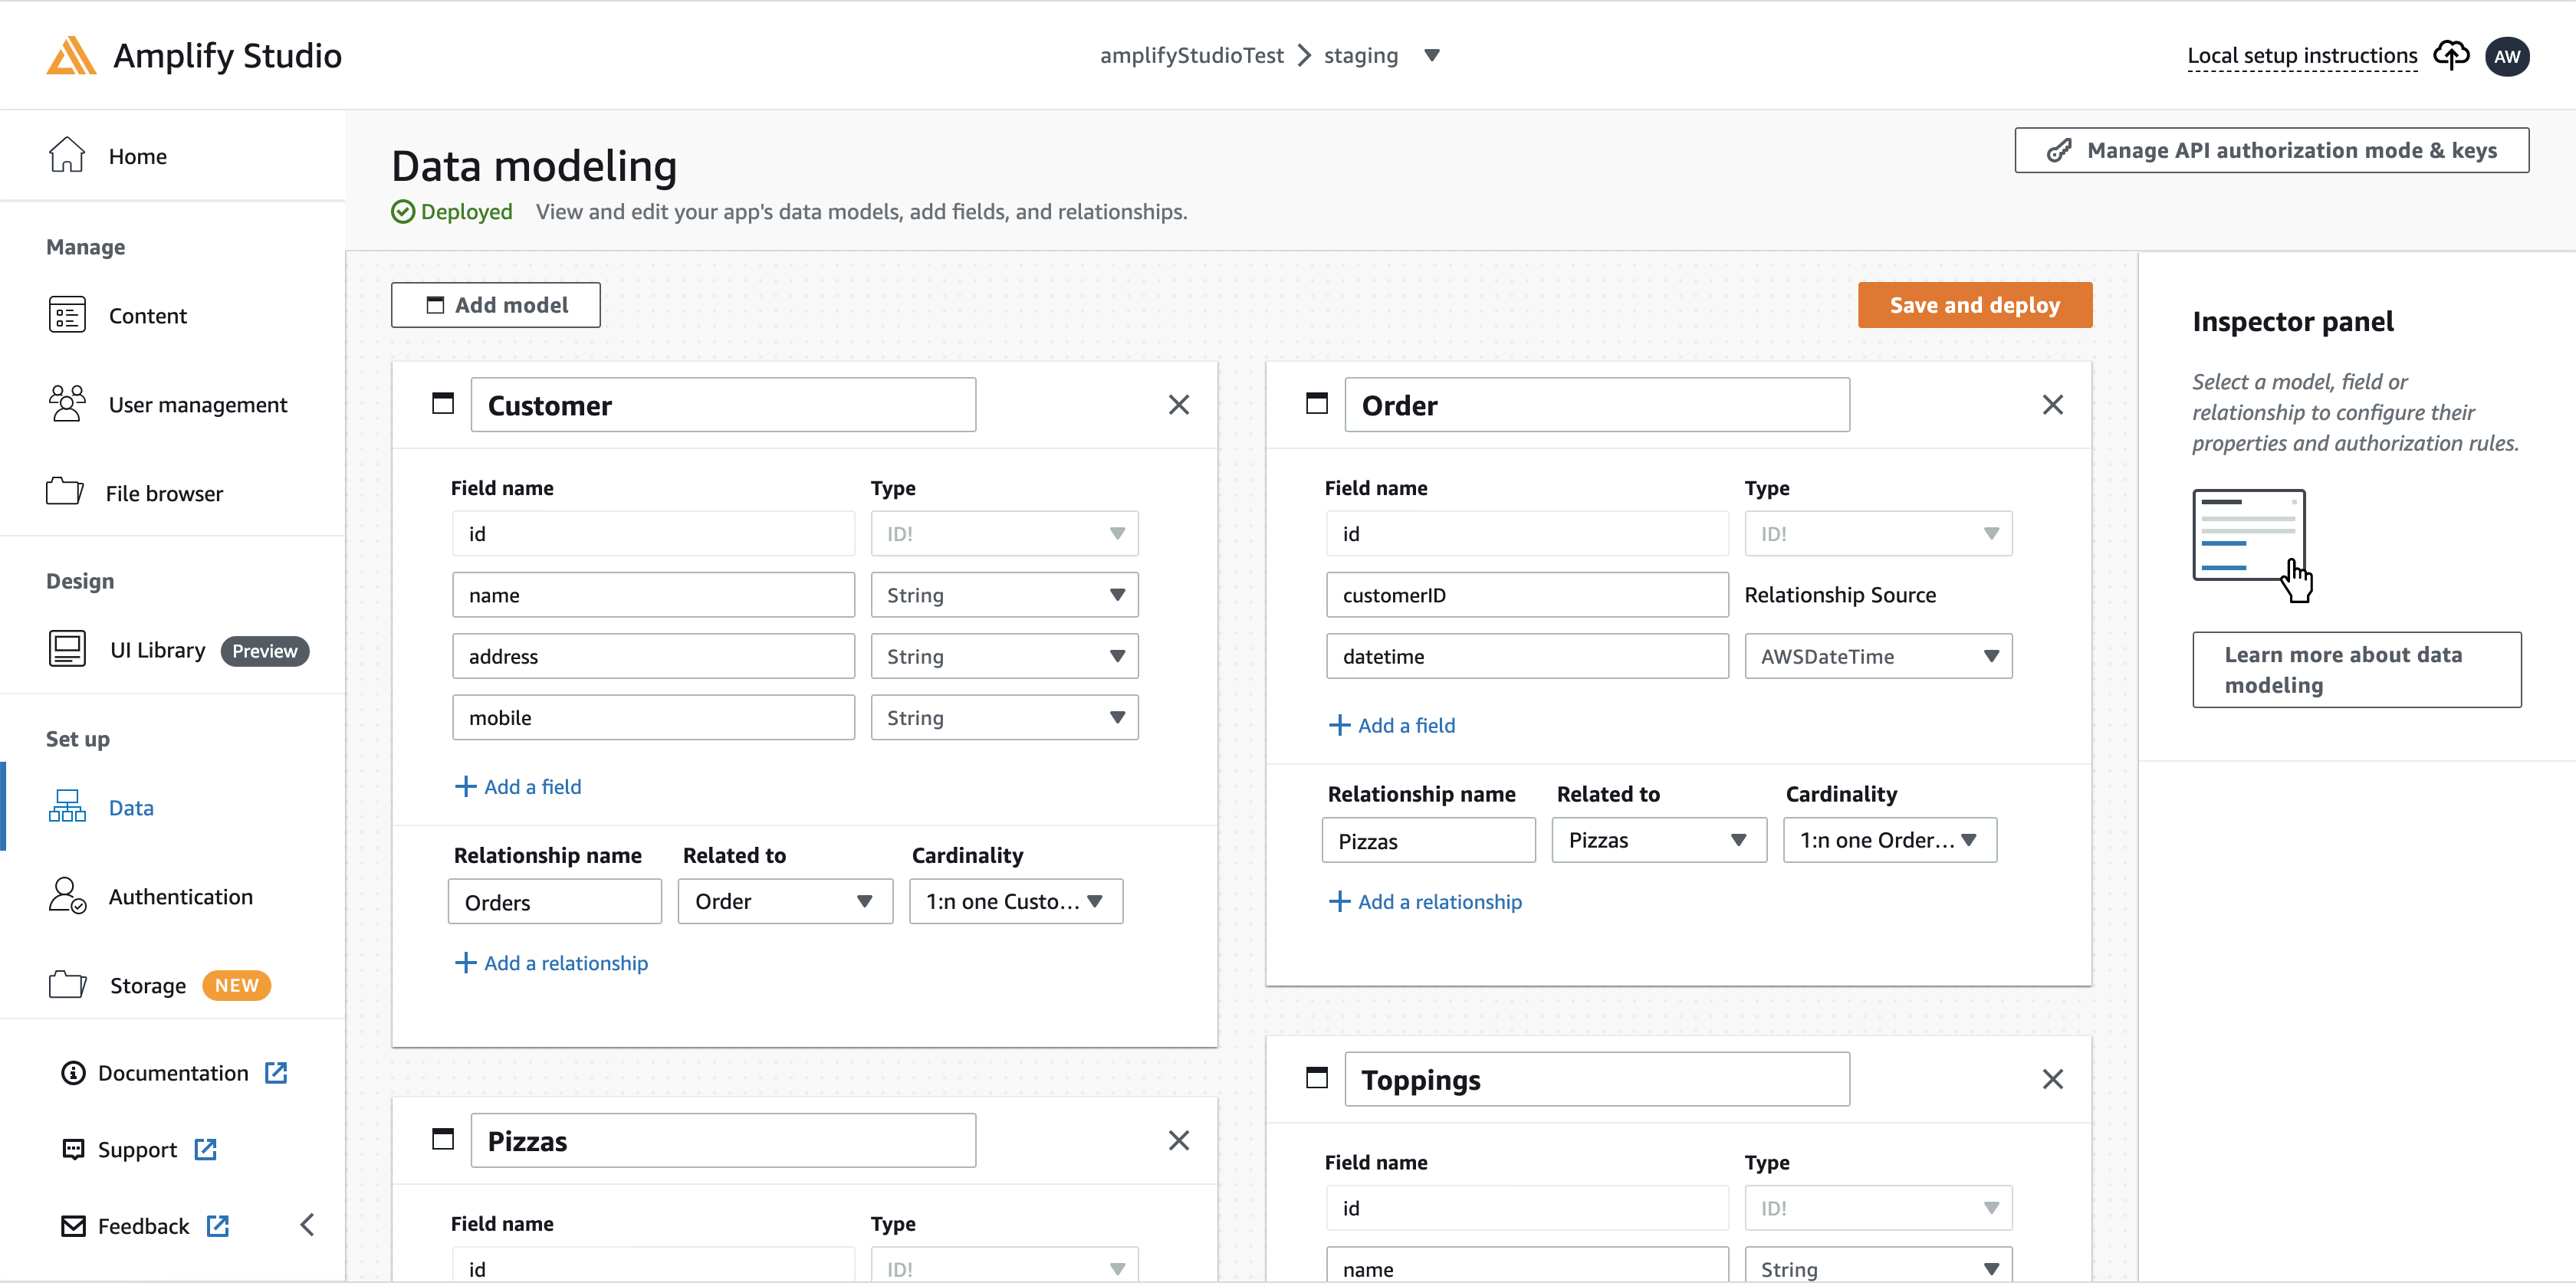Image resolution: width=2576 pixels, height=1286 pixels.
Task: Click the Orders relationship name input
Action: click(x=555, y=901)
